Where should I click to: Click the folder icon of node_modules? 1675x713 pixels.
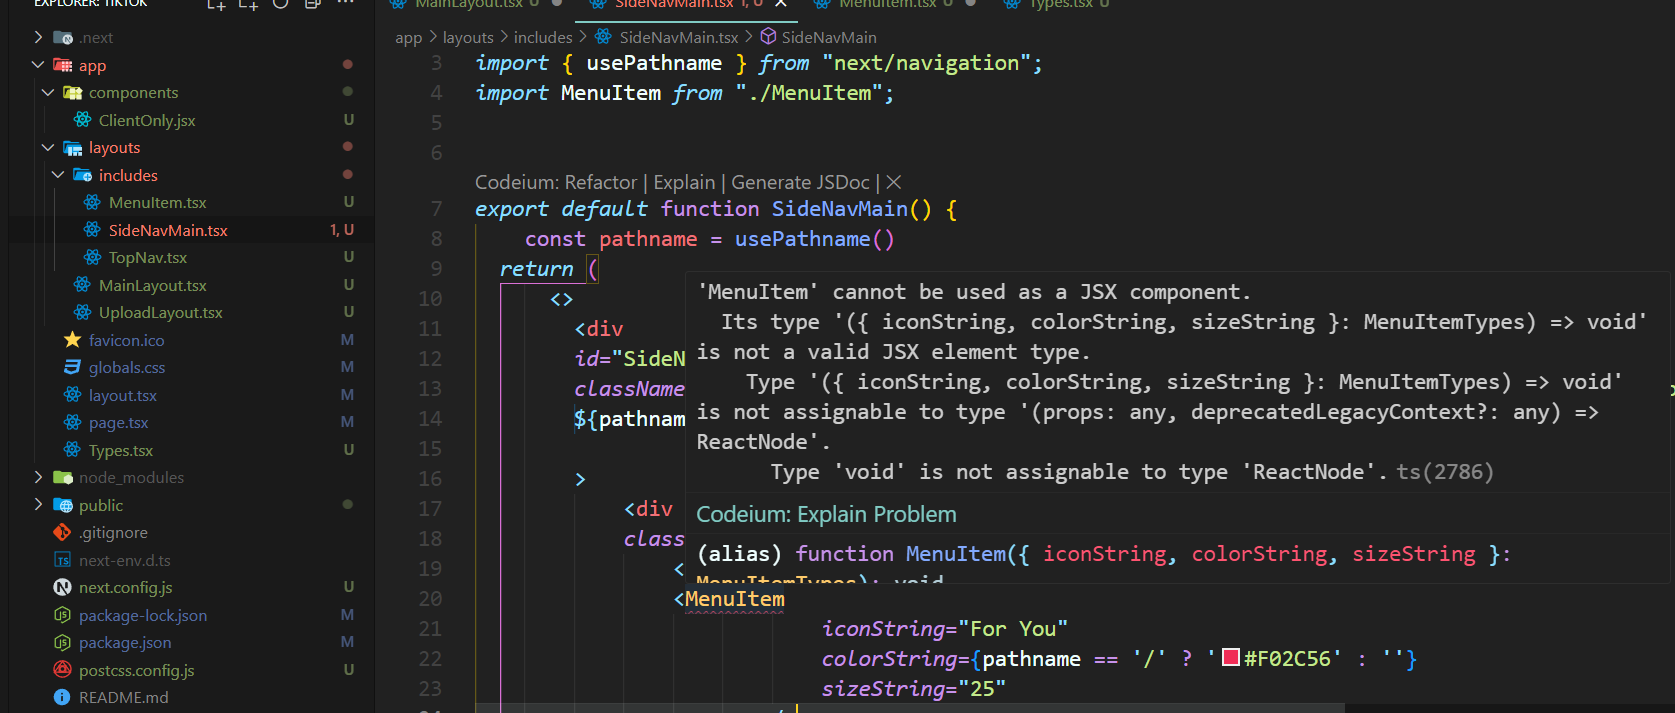(63, 477)
